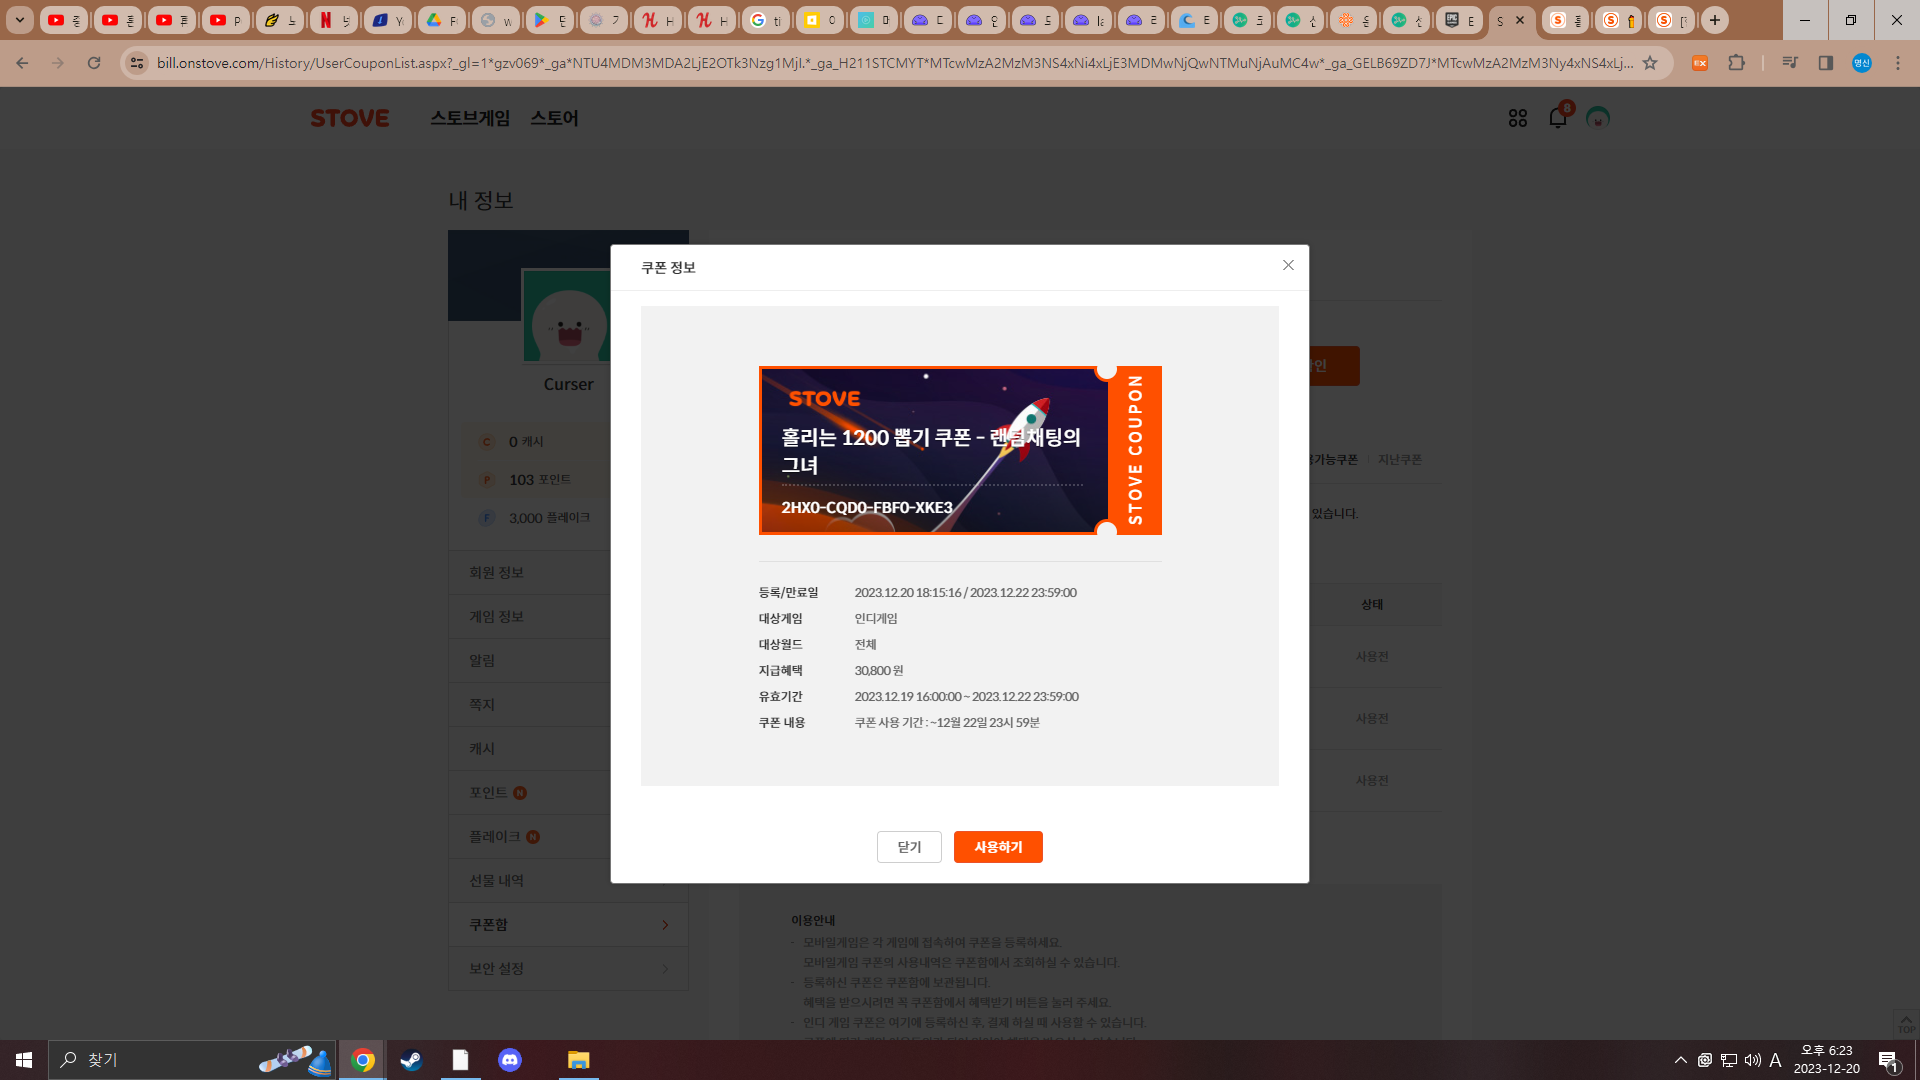Click taskbar search box 찾기
The height and width of the screenshot is (1080, 1920).
click(x=192, y=1060)
